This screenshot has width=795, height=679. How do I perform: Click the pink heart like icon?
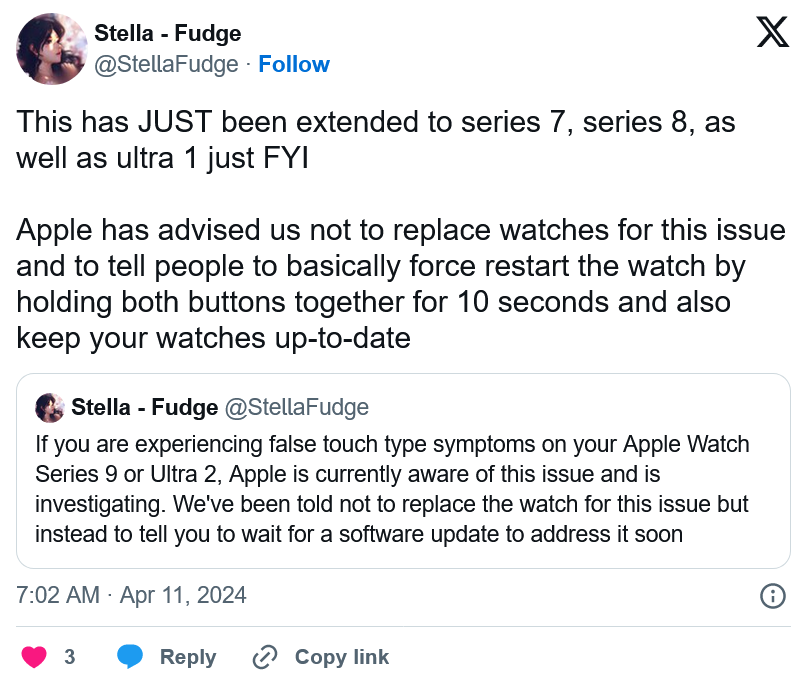pyautogui.click(x=34, y=657)
